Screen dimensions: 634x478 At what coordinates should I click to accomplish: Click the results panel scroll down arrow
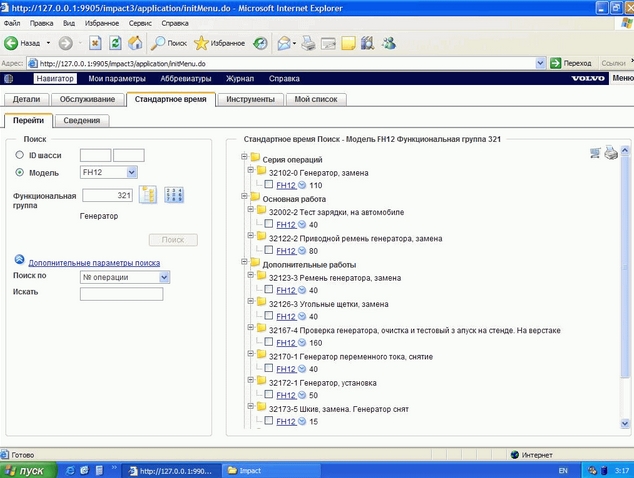625,423
